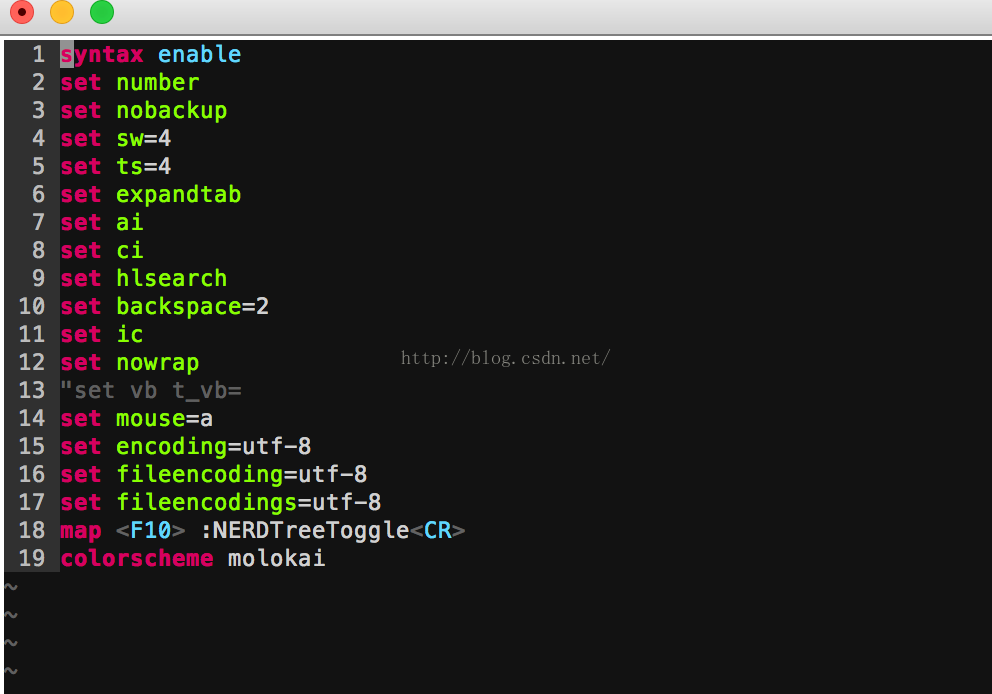The height and width of the screenshot is (694, 992).
Task: Click 'mouse=a' on line 14
Action: click(x=164, y=418)
